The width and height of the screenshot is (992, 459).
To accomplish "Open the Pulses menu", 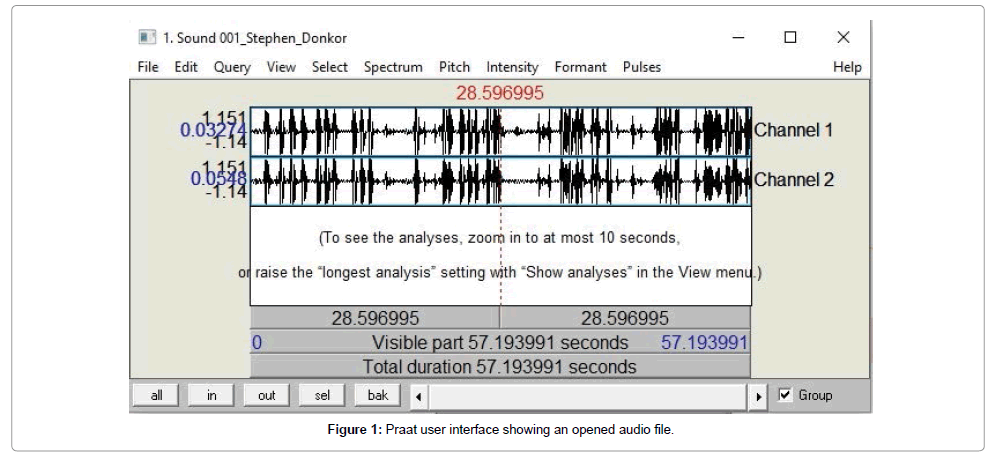I will pyautogui.click(x=641, y=67).
